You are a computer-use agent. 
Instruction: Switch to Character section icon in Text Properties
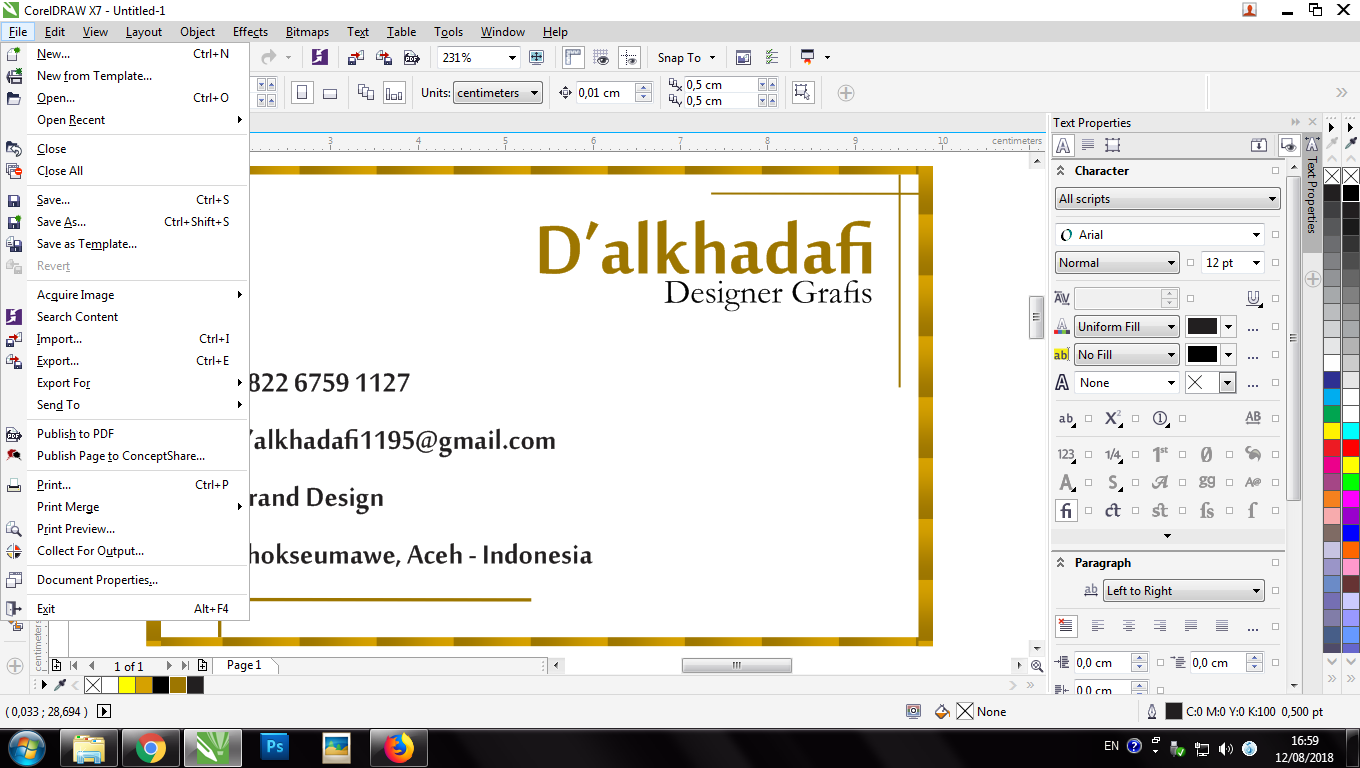tap(1064, 145)
